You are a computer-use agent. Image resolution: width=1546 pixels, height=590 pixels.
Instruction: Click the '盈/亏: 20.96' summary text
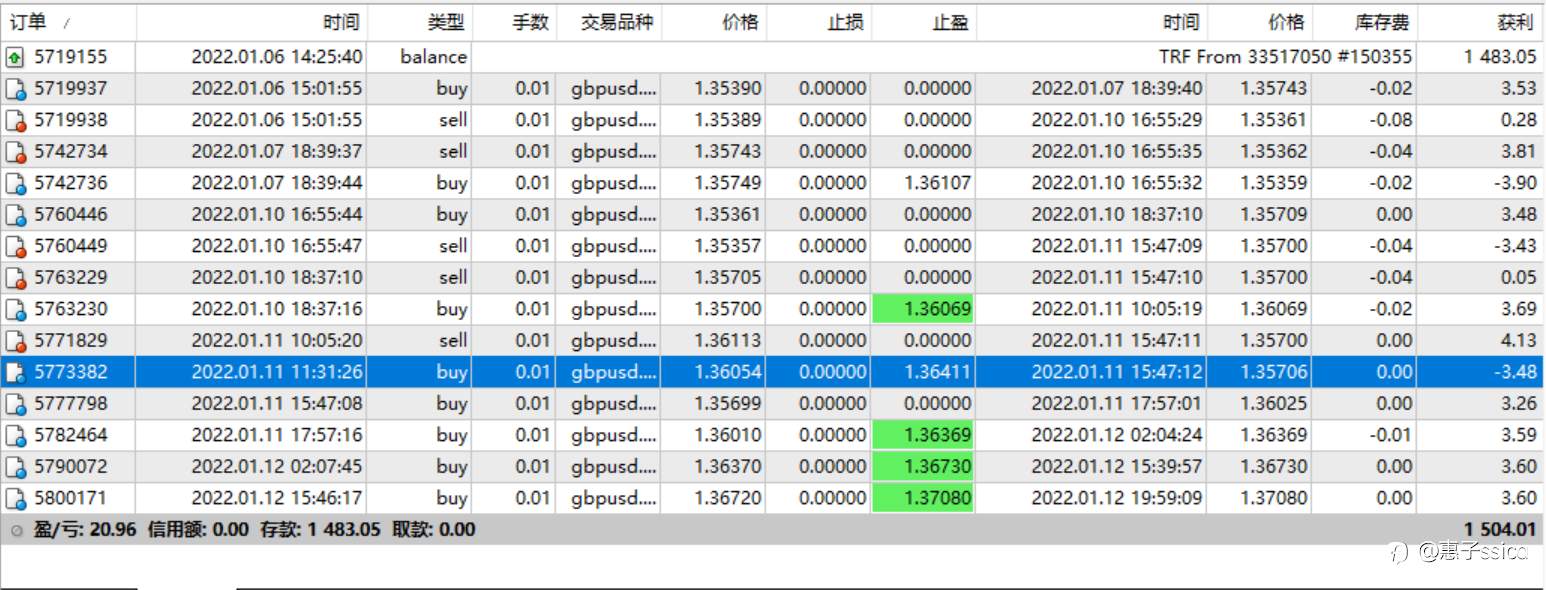(84, 530)
